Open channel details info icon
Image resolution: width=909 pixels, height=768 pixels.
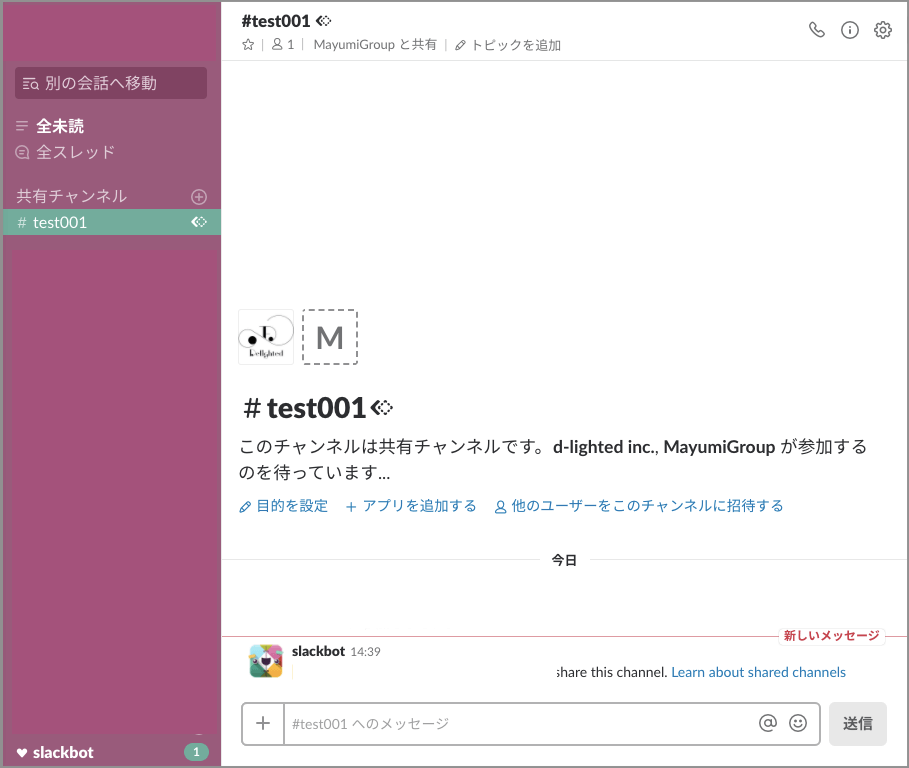point(850,30)
